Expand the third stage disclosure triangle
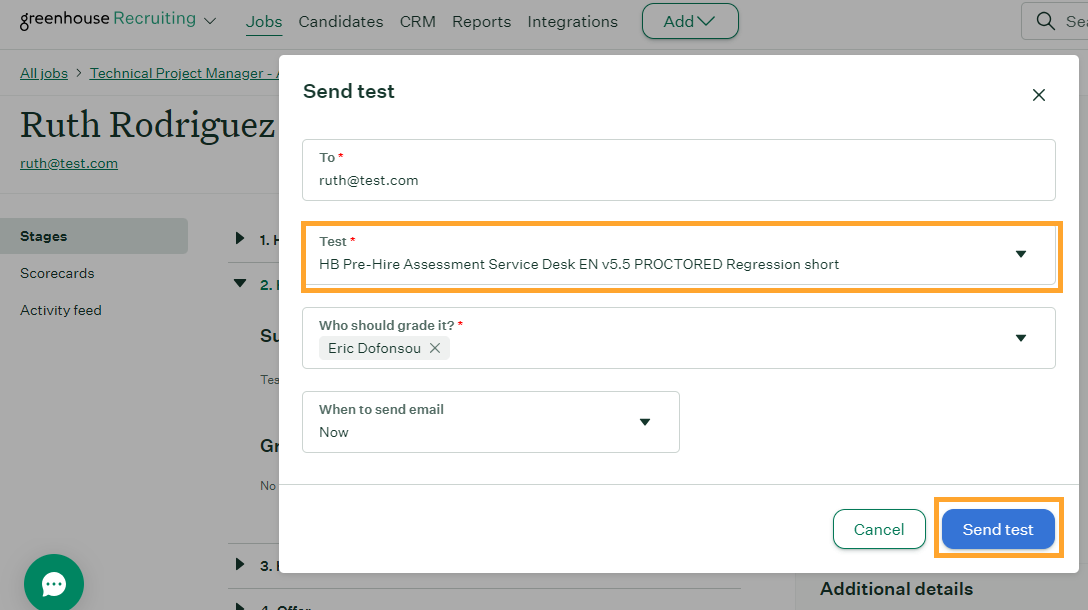This screenshot has width=1088, height=610. (x=240, y=564)
